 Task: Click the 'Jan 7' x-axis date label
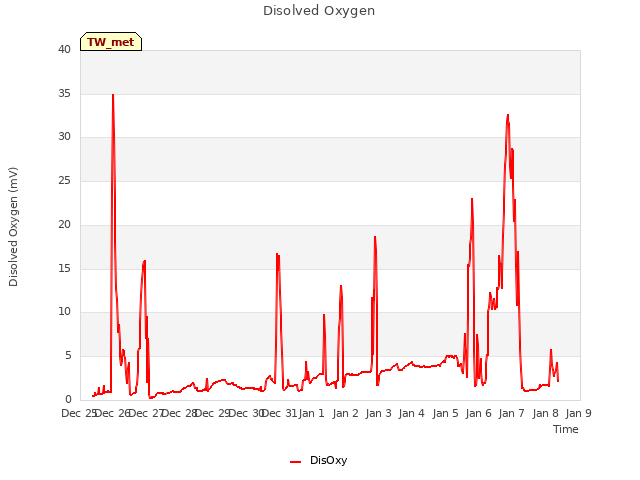[511, 413]
